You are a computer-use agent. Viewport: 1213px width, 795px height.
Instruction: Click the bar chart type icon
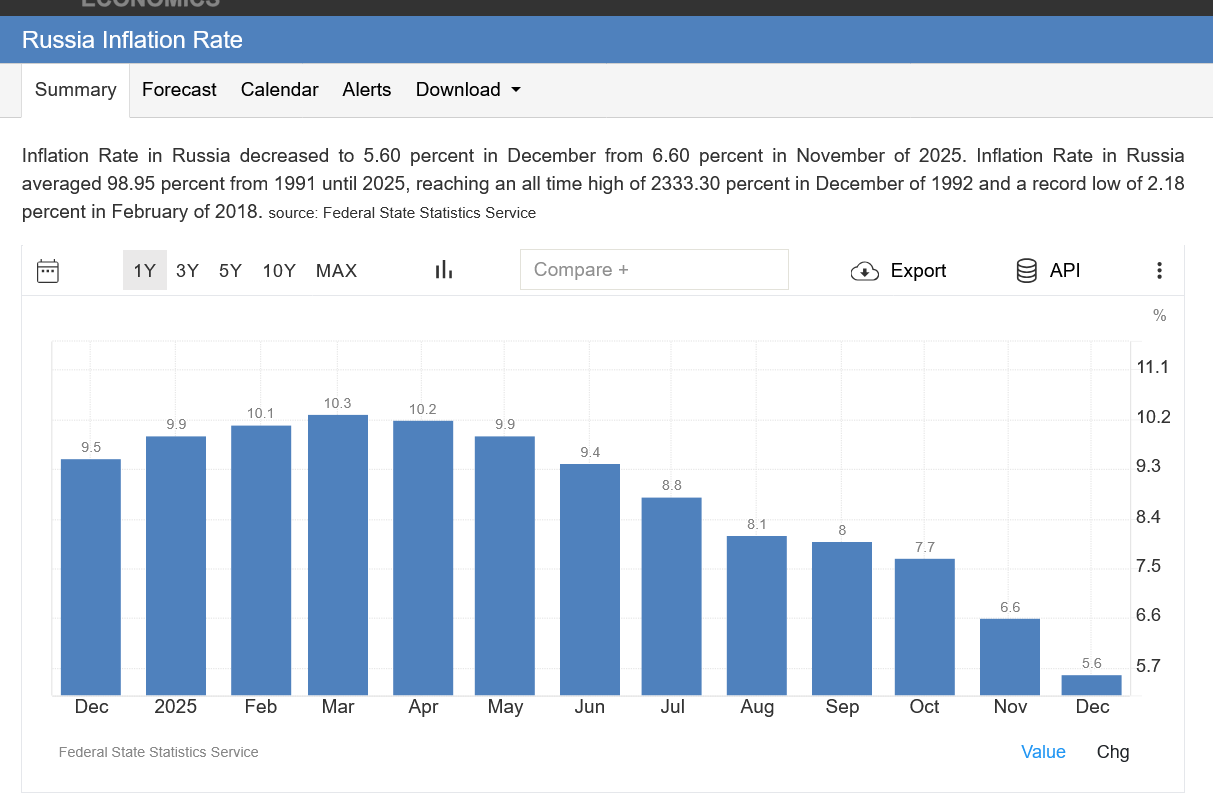[x=444, y=270]
